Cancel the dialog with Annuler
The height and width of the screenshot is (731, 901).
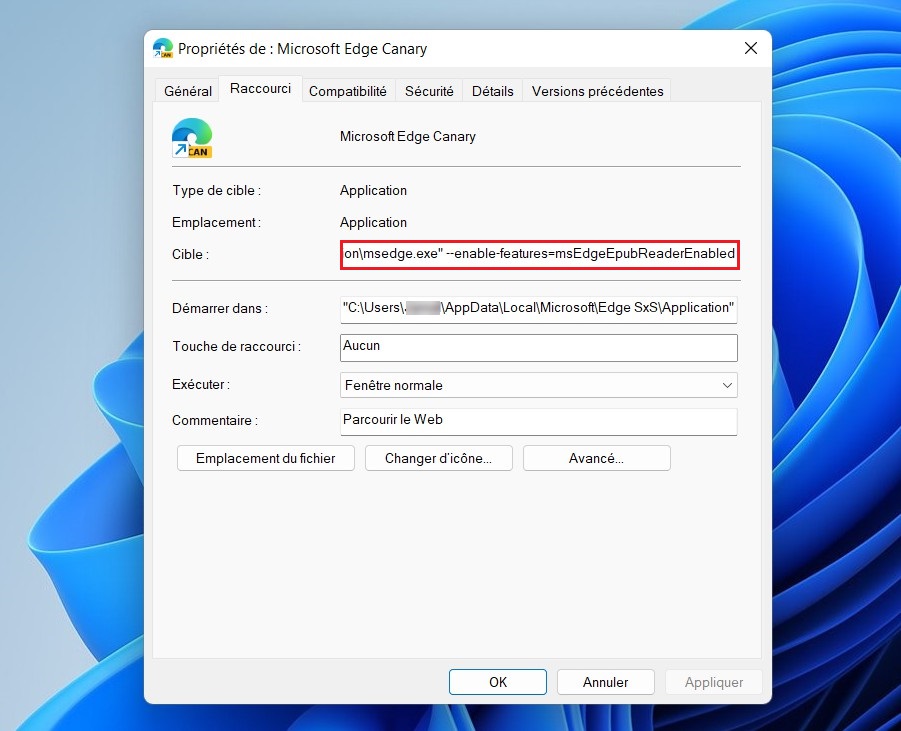pyautogui.click(x=606, y=682)
